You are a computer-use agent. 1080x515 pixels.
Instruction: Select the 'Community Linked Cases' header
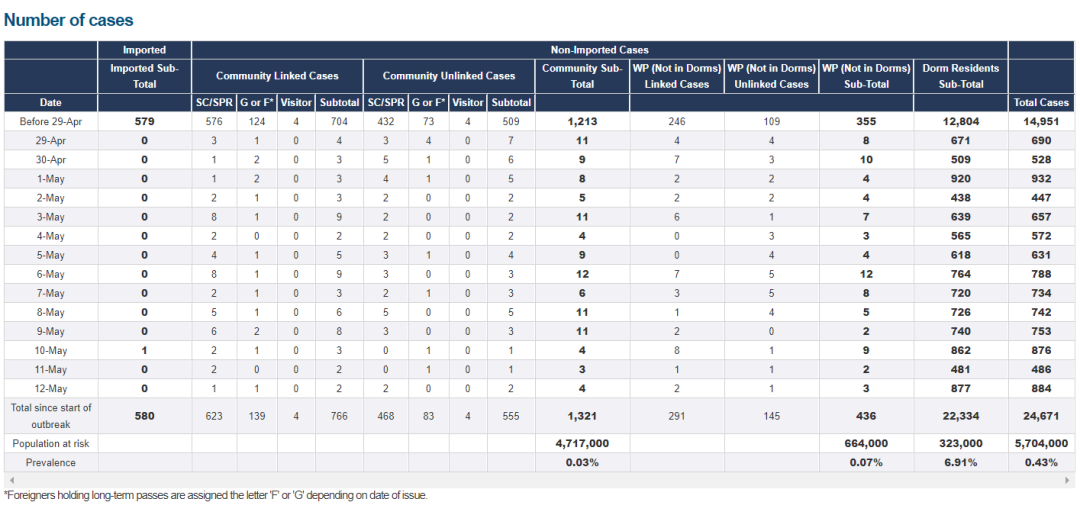(277, 76)
